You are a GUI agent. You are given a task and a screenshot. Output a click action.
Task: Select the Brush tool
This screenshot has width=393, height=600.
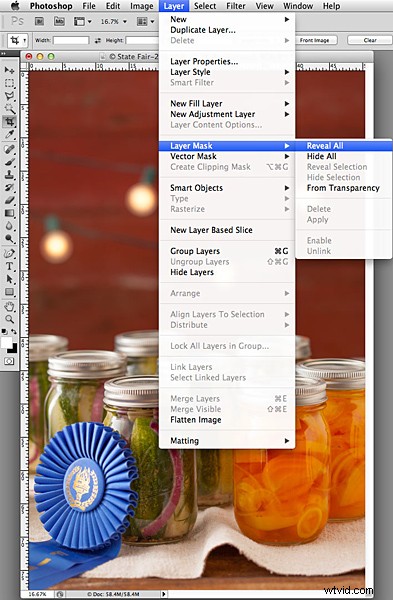click(x=9, y=162)
